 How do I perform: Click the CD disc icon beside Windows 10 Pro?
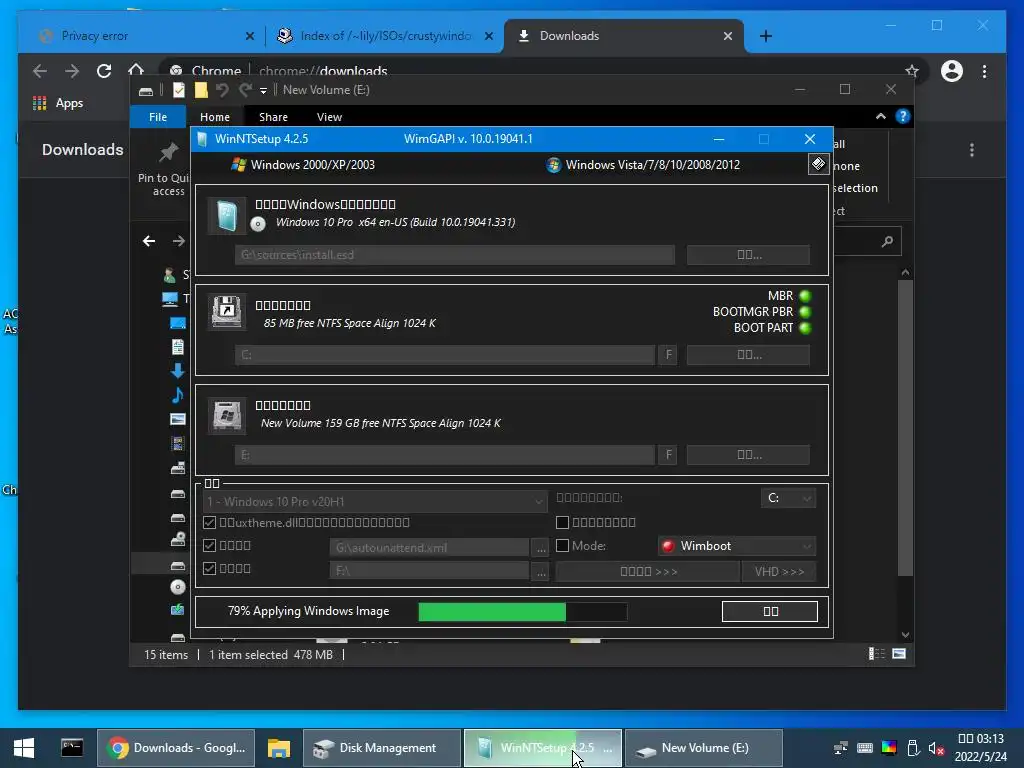tap(258, 224)
